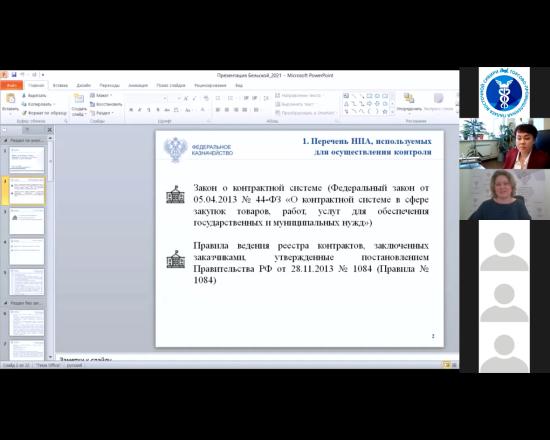Select slide 1 thumbnail
550x440 pixels.
pyautogui.click(x=27, y=160)
